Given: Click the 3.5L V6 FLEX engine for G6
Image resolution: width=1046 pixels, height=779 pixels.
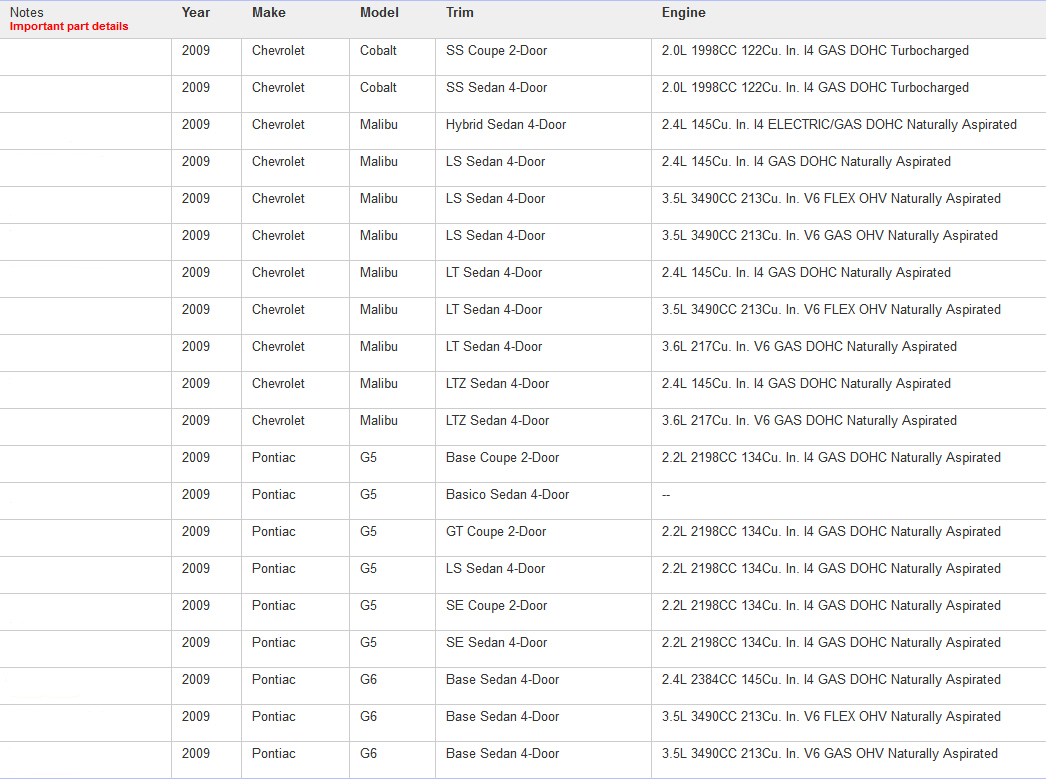Looking at the screenshot, I should tap(831, 716).
